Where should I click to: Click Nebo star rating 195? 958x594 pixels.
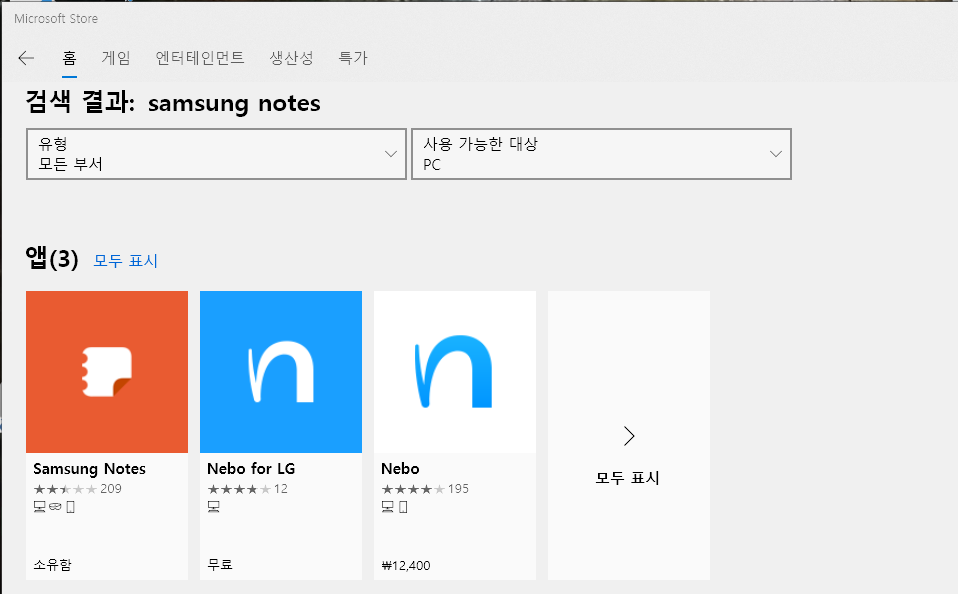pos(425,489)
